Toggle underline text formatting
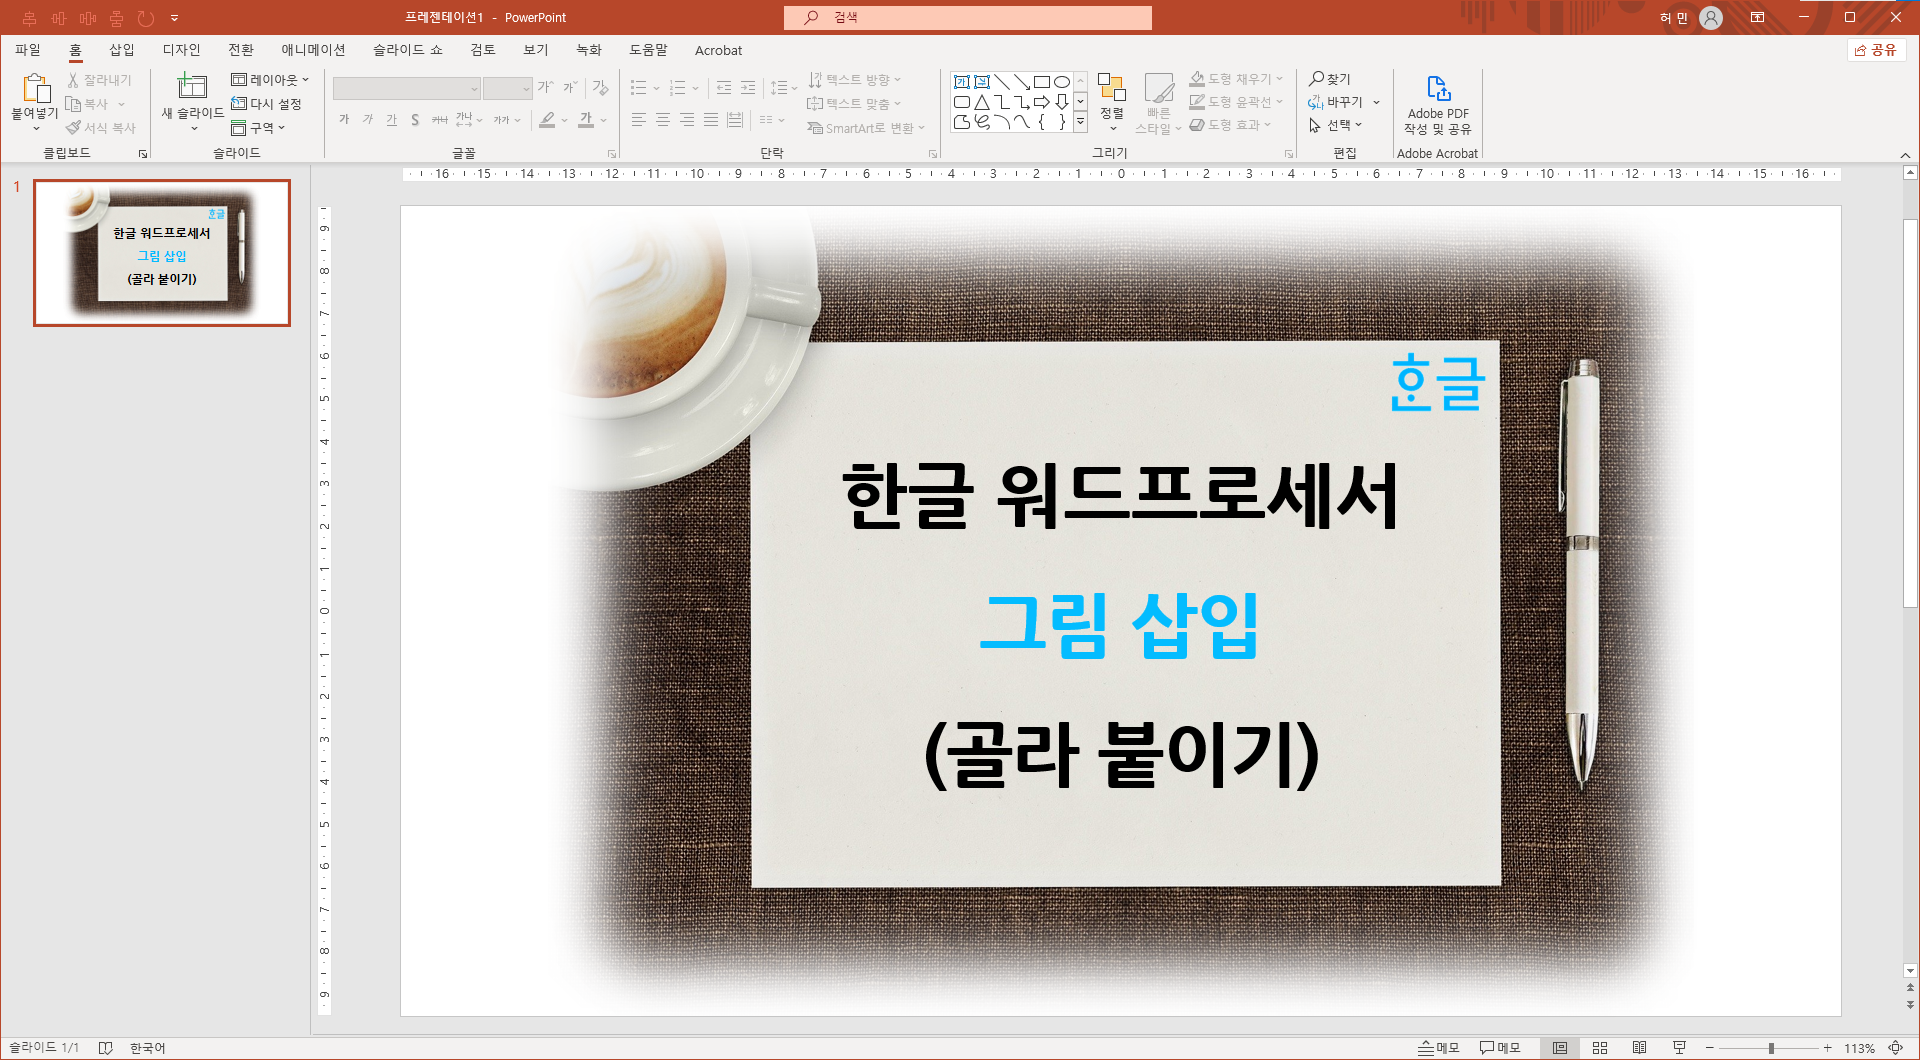 tap(392, 120)
